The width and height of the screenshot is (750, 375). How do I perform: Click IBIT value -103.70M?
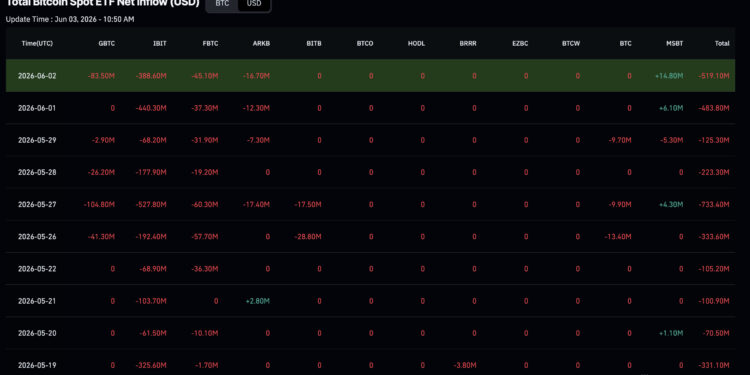coord(151,301)
